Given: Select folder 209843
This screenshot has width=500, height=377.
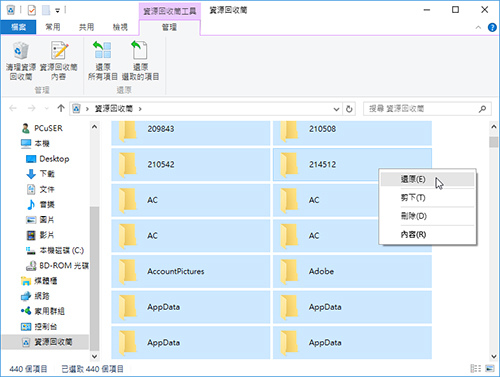Looking at the screenshot, I should point(191,133).
